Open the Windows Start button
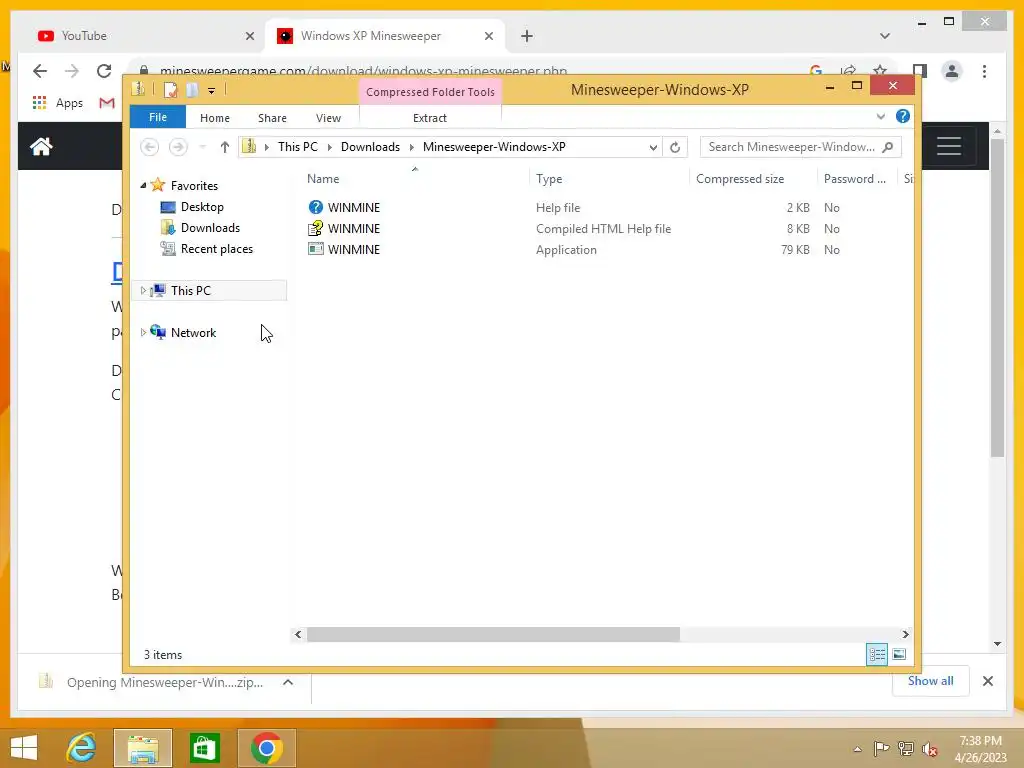This screenshot has width=1024, height=768. [24, 748]
